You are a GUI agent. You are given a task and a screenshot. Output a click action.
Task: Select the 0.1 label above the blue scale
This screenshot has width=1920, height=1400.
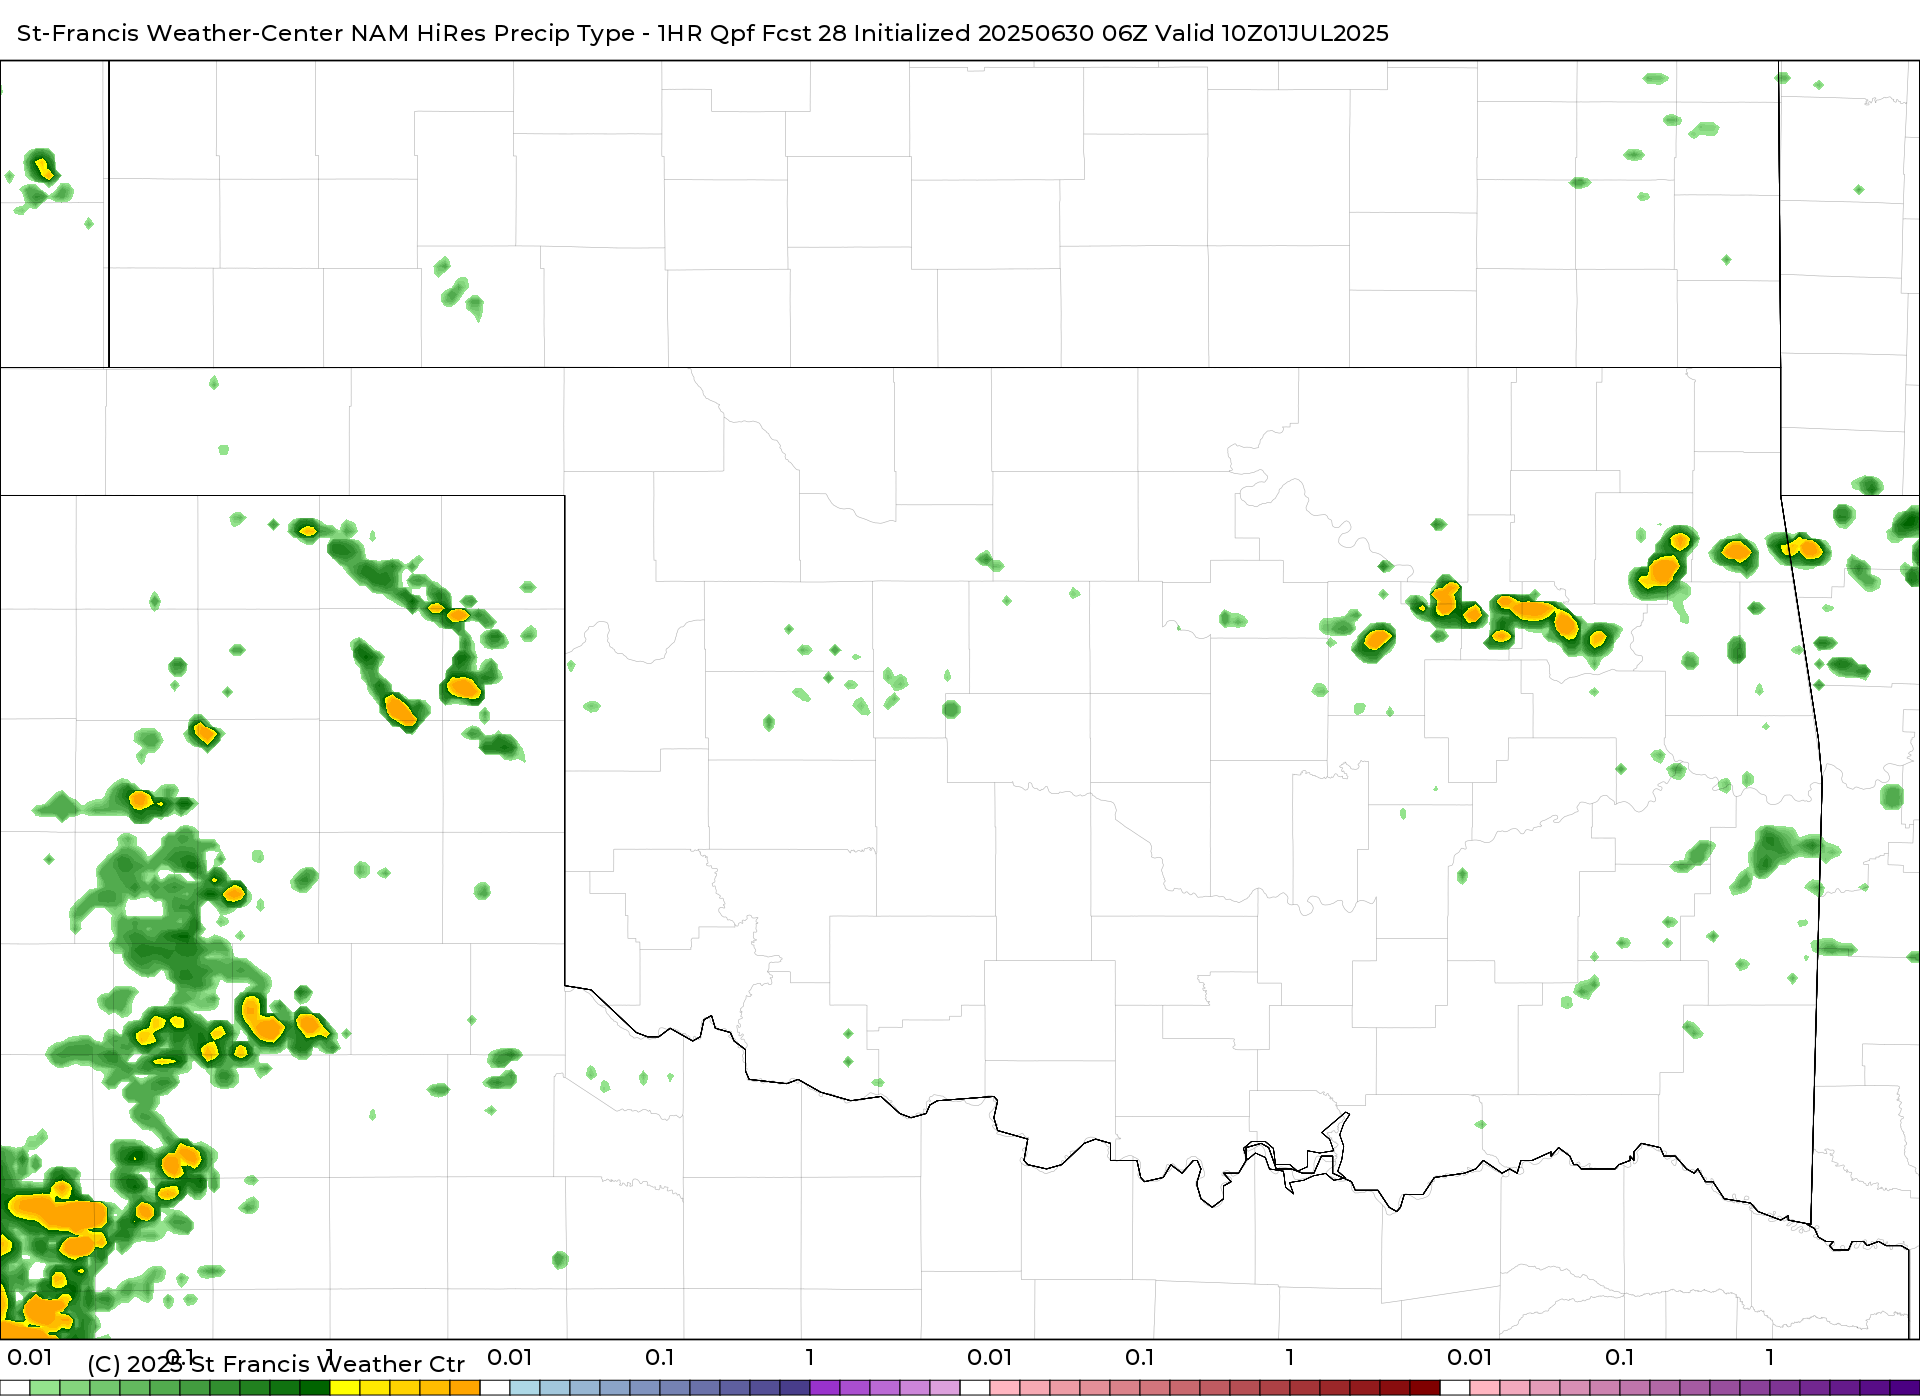[659, 1357]
